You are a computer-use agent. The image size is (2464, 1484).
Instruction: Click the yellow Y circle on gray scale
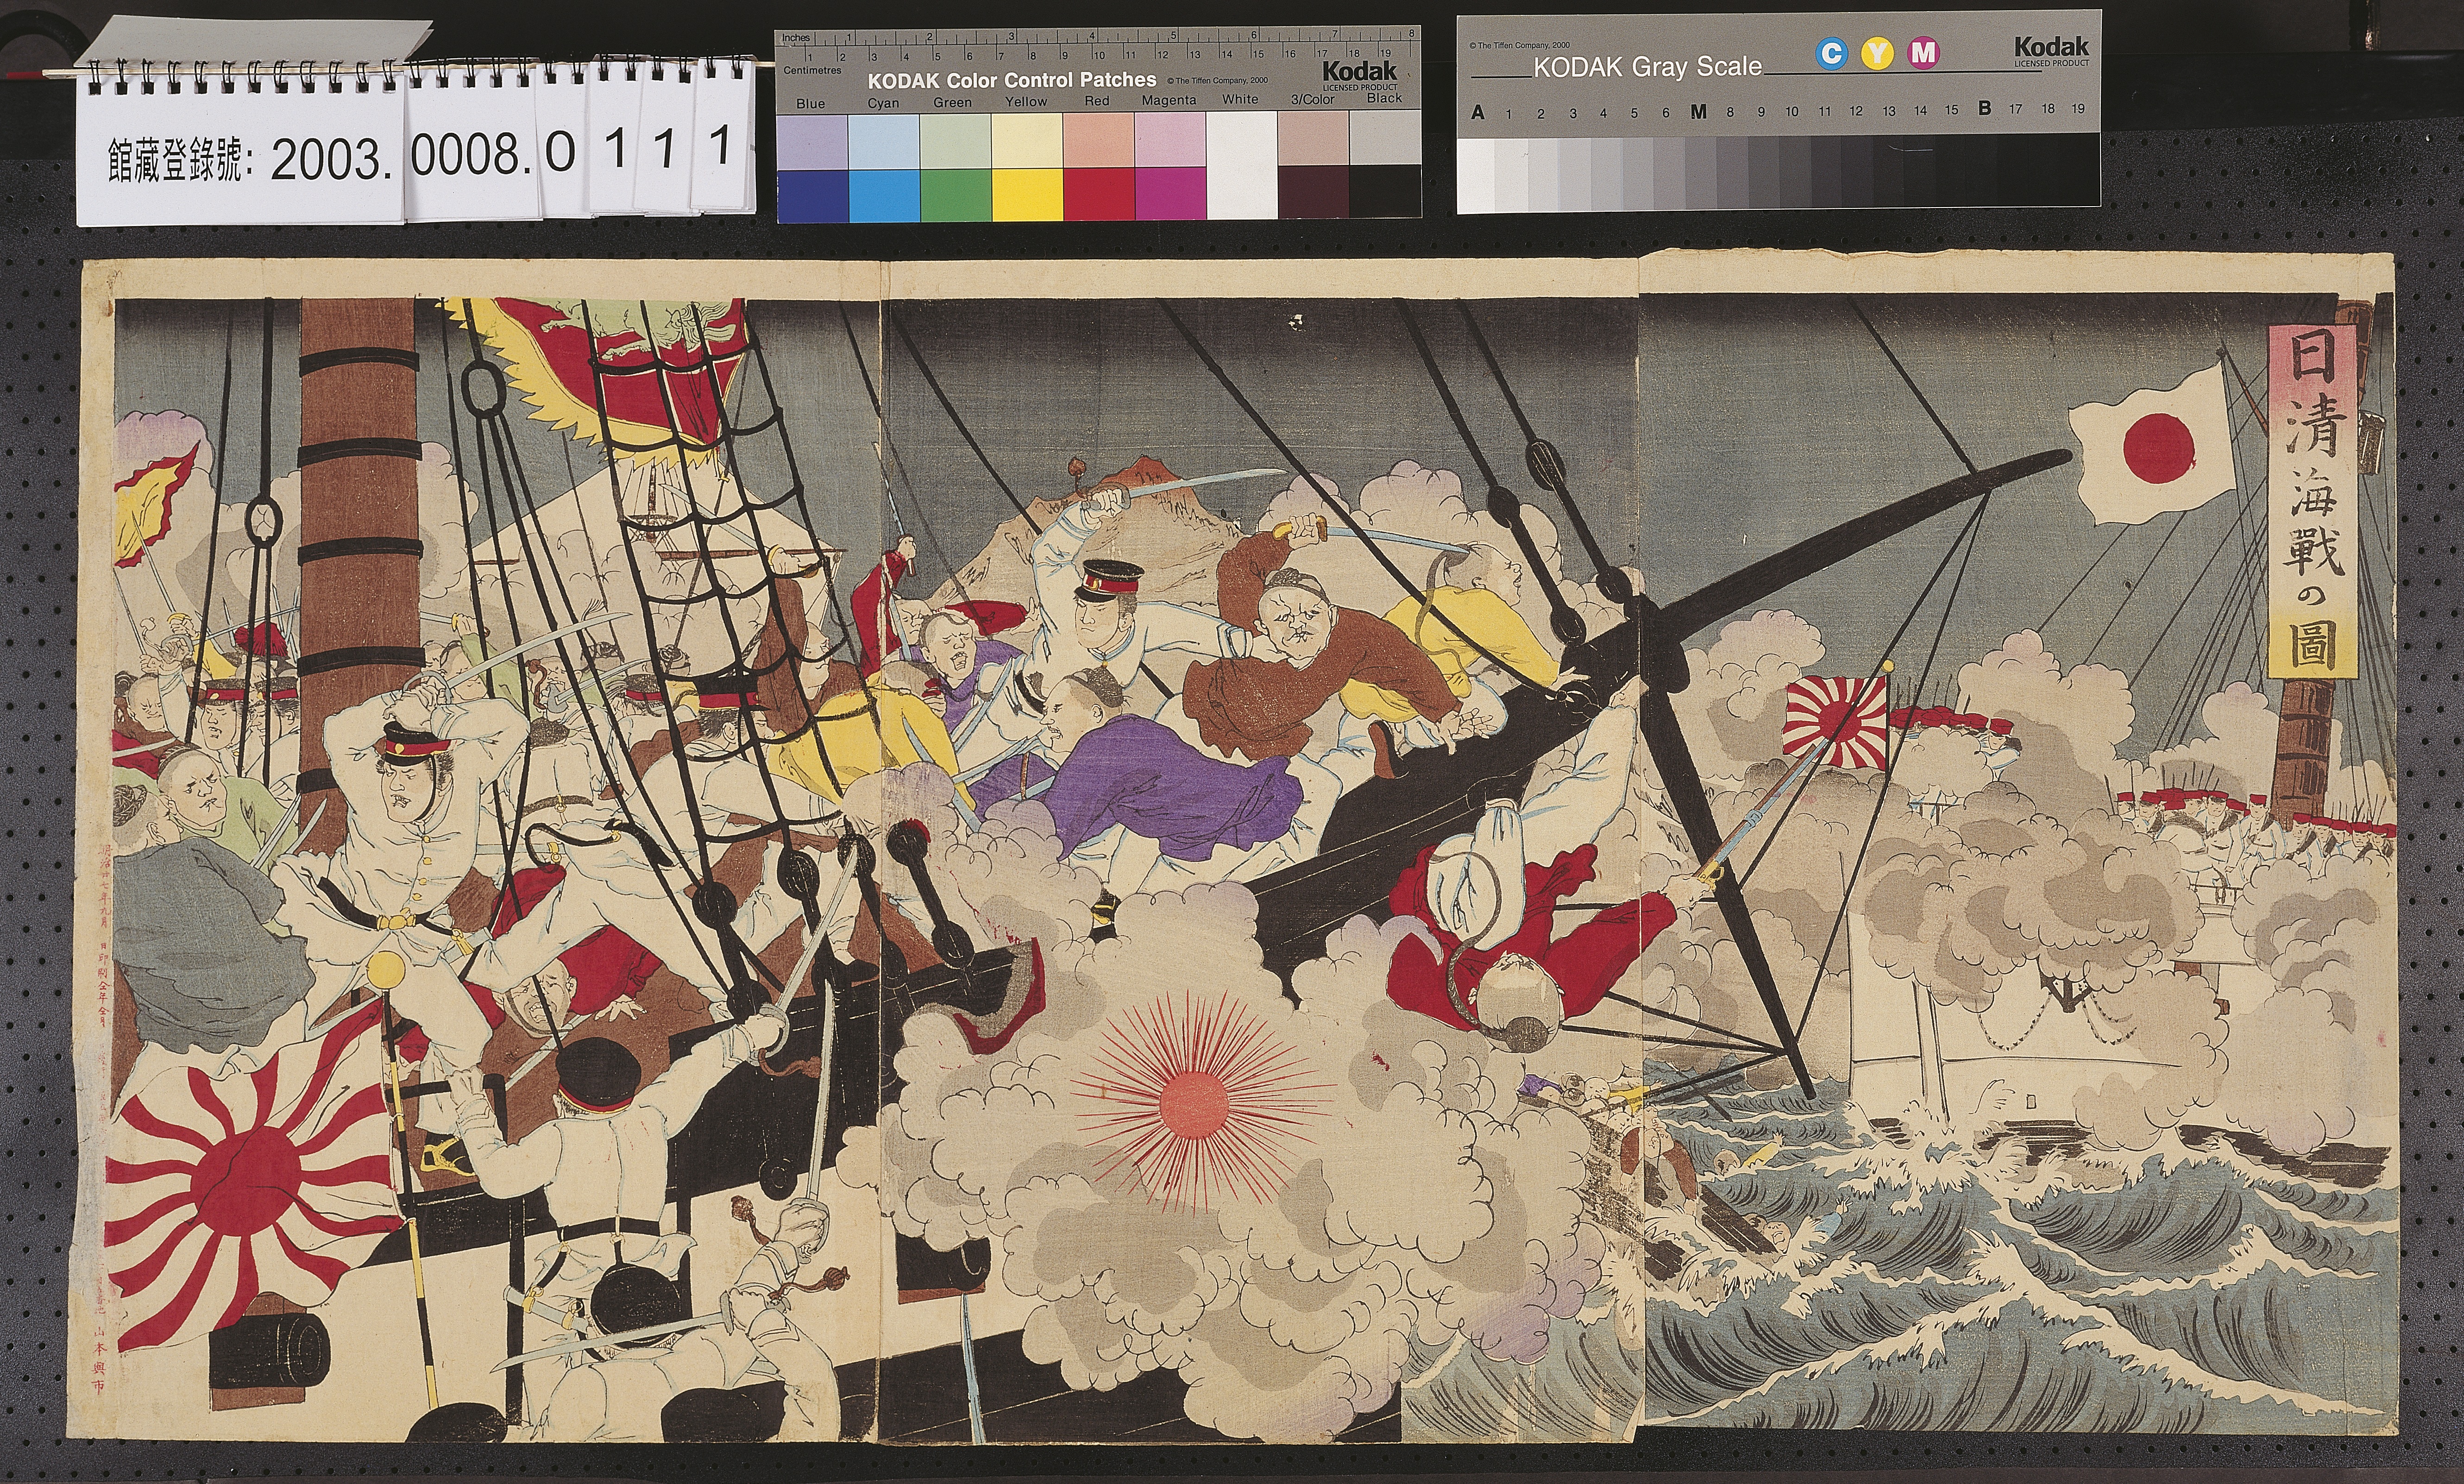point(1878,53)
